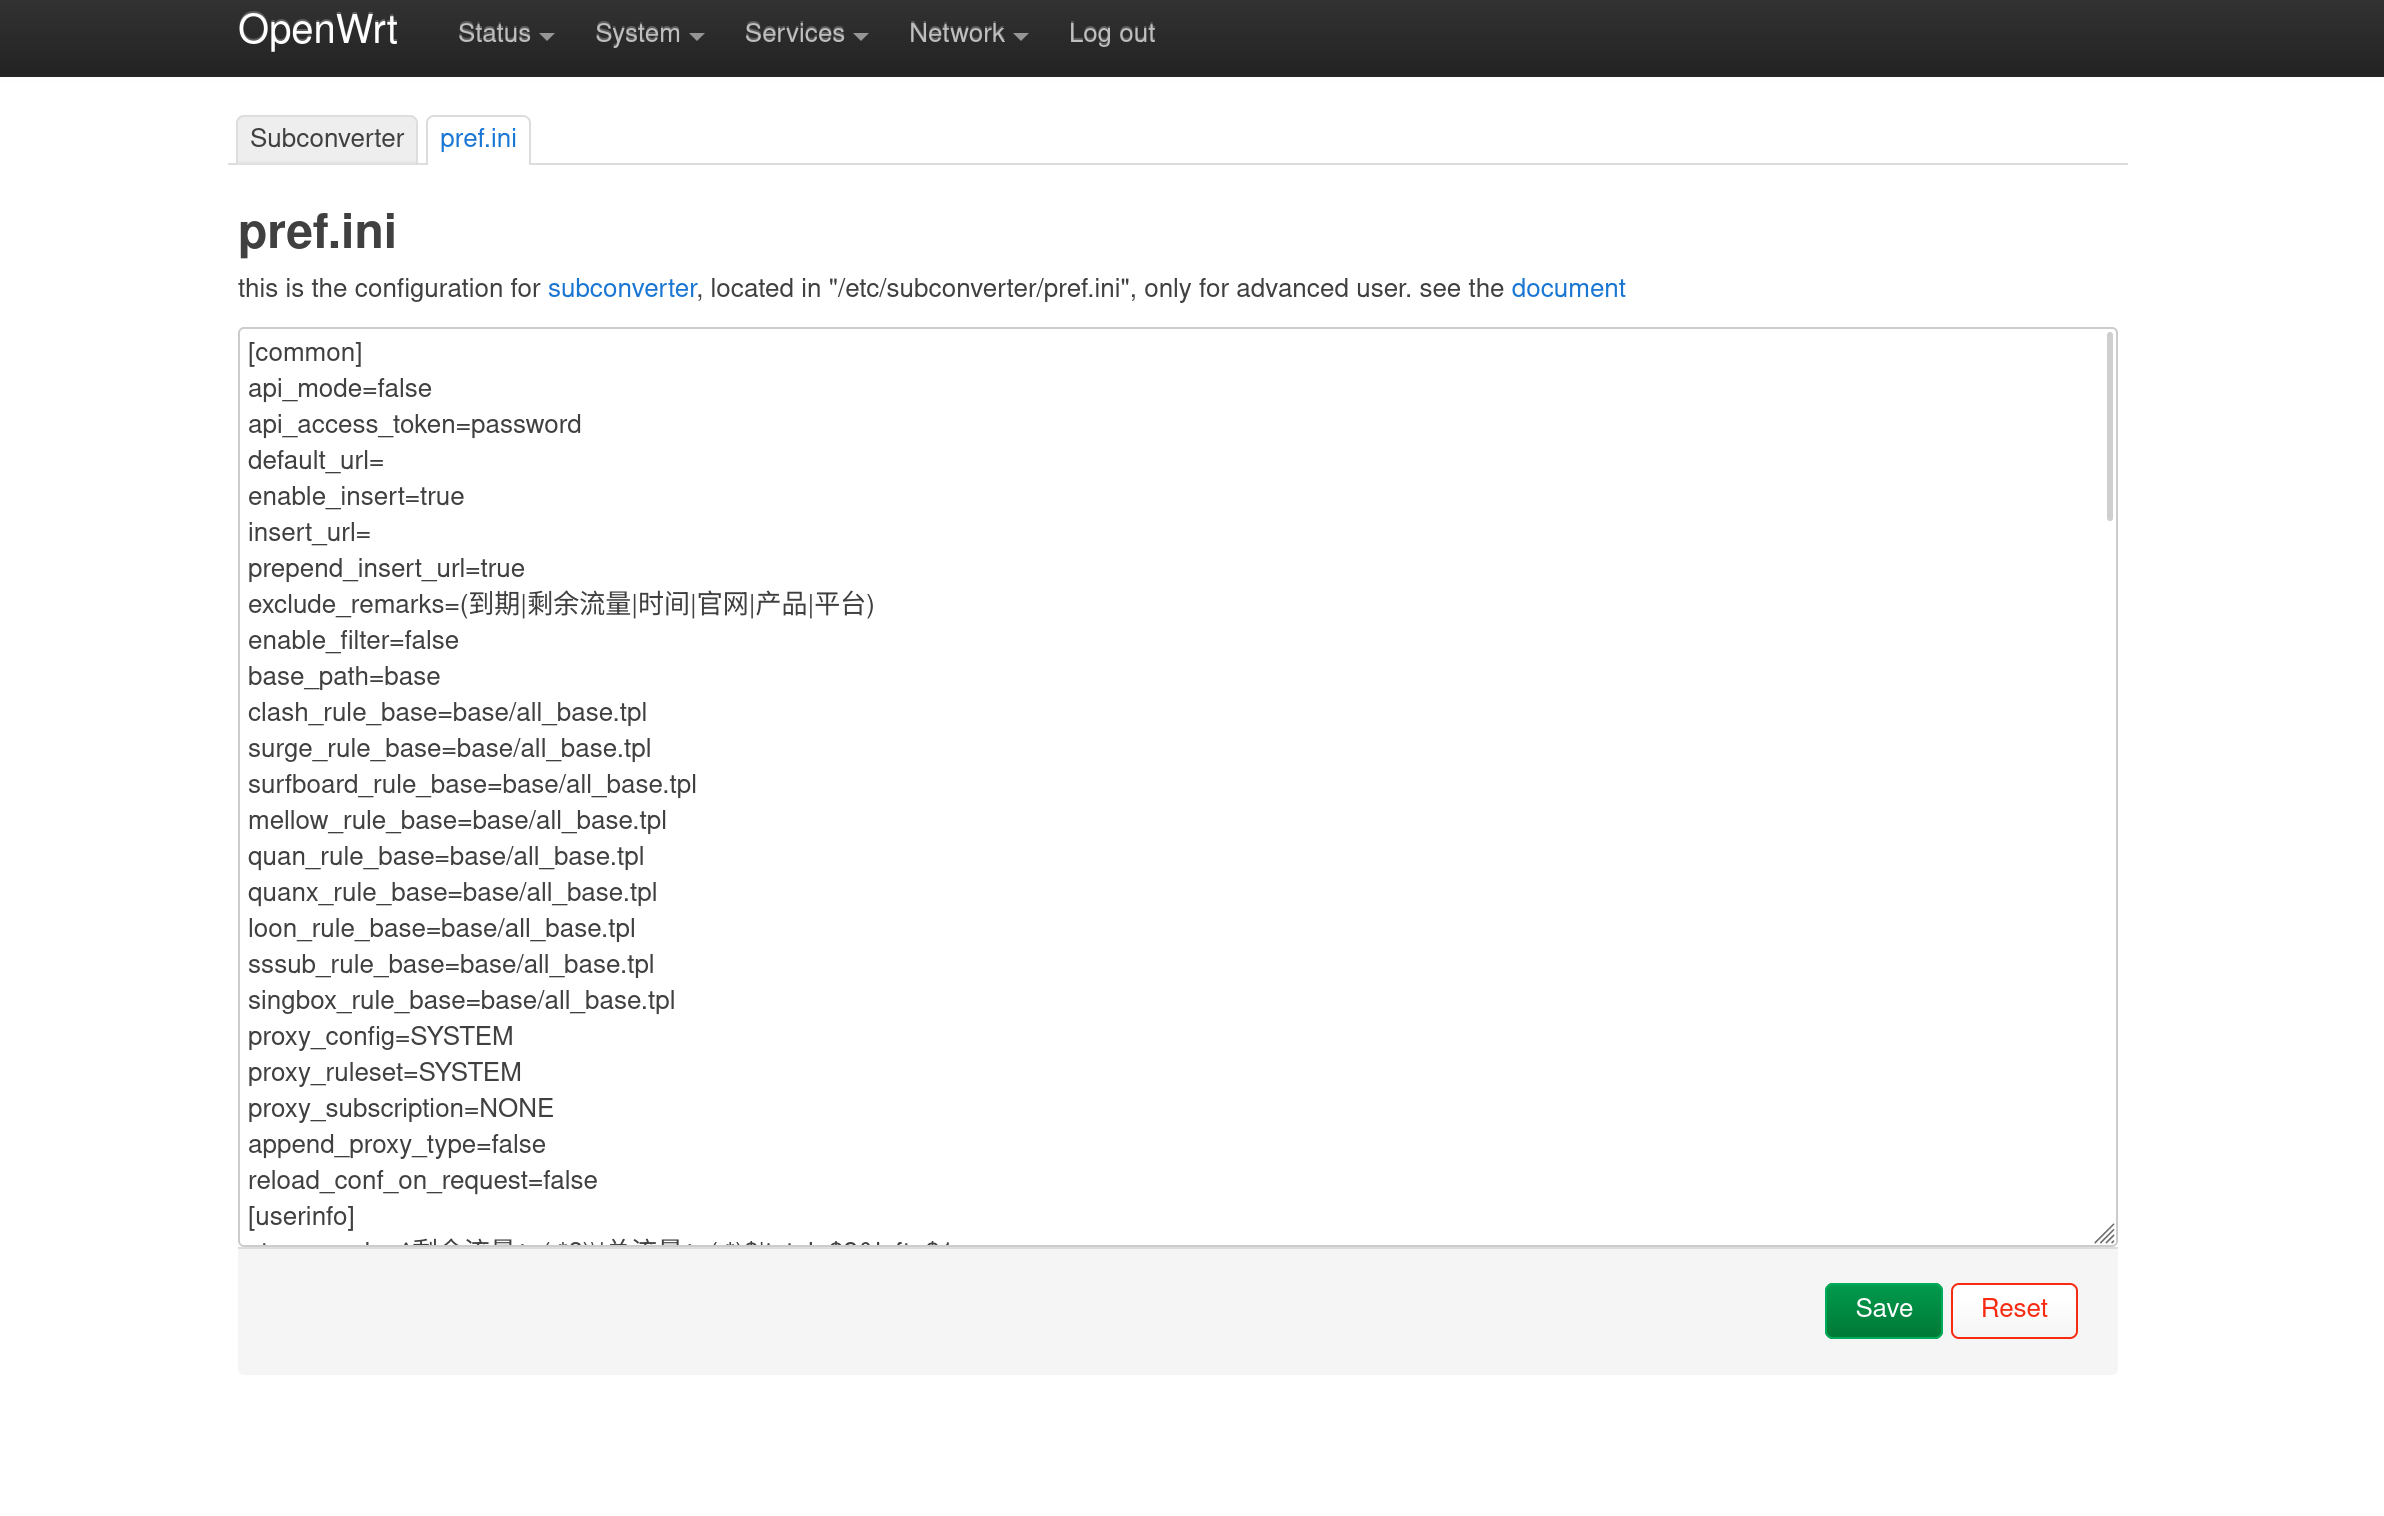Click the 'singbox_rule_base=base/all_base.tpl' line
The height and width of the screenshot is (1516, 2384).
point(461,1001)
